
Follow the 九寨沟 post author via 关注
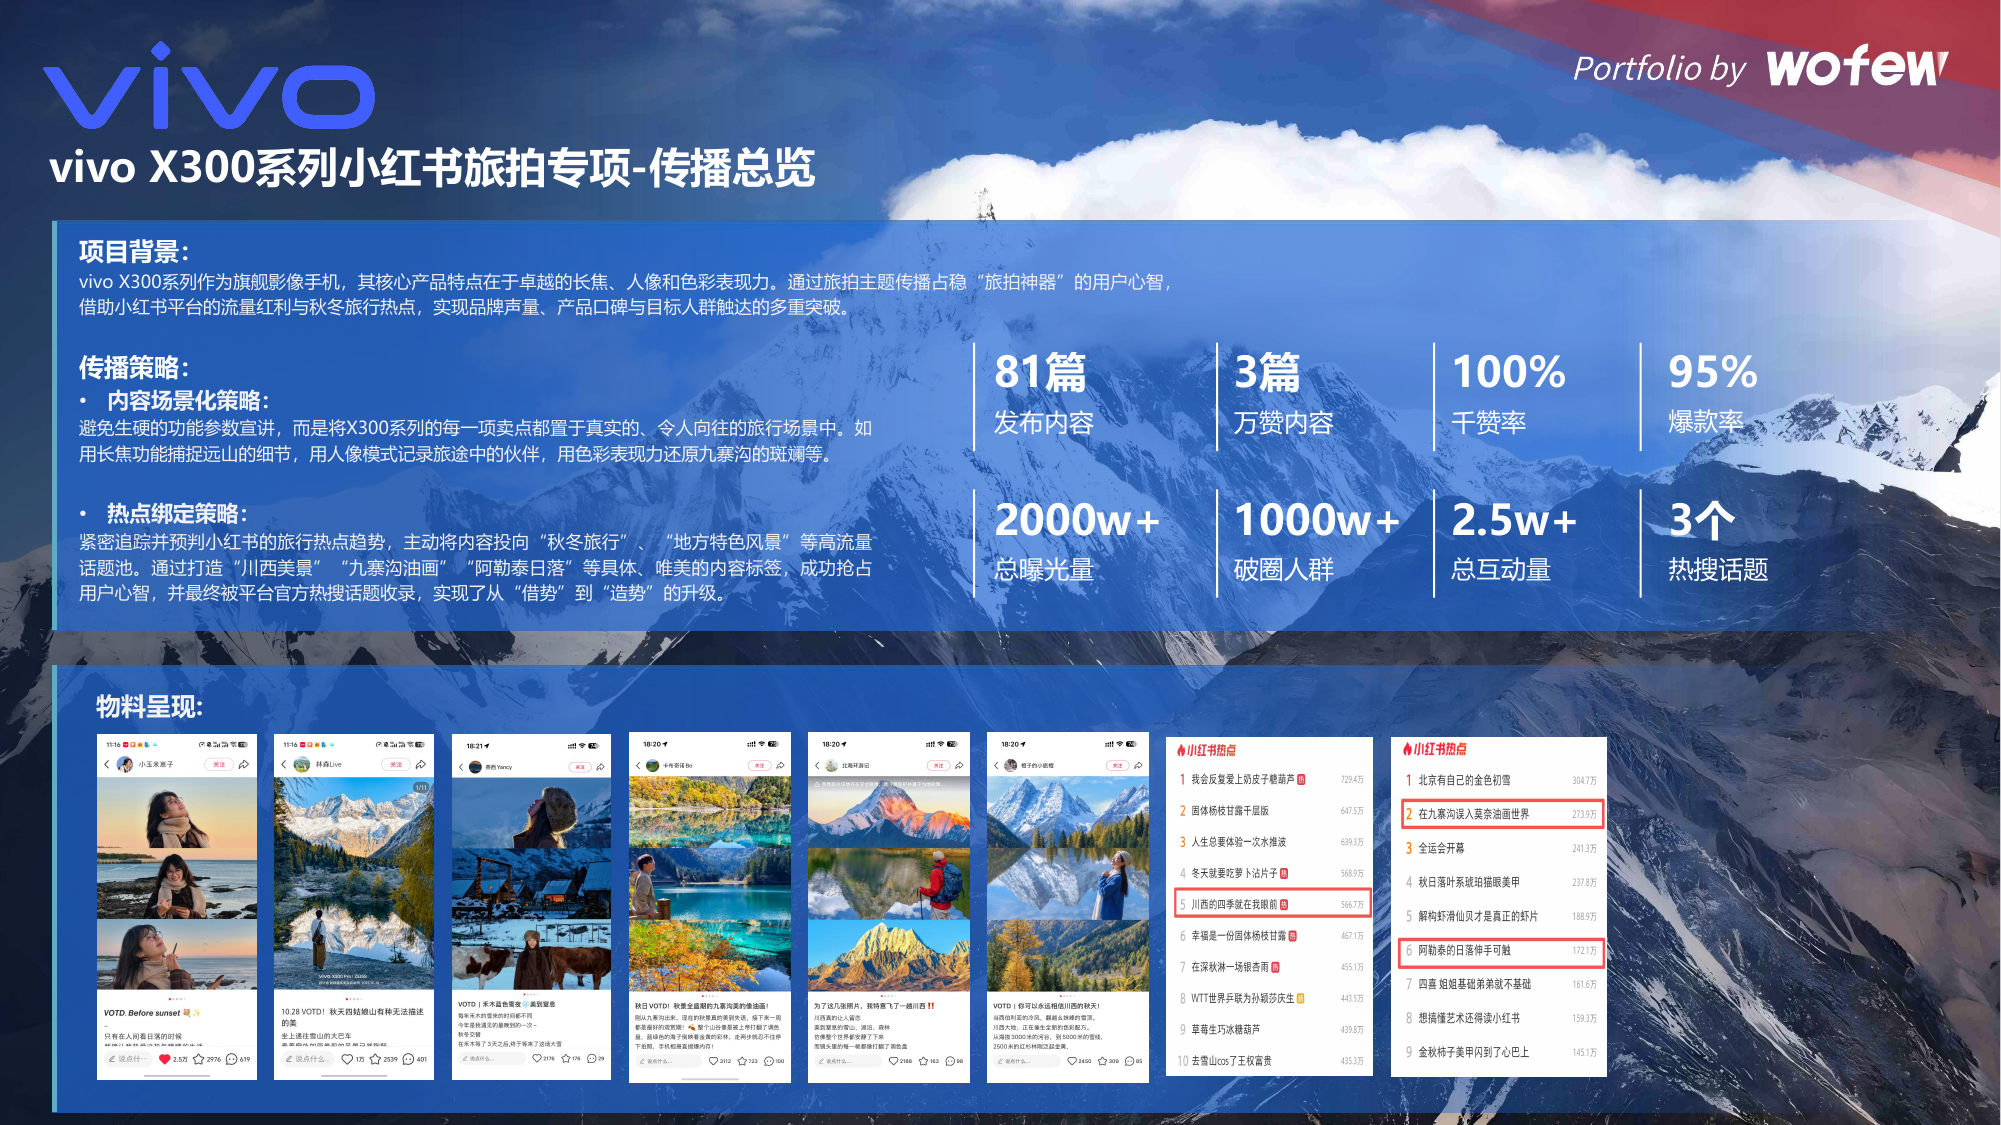coord(759,765)
